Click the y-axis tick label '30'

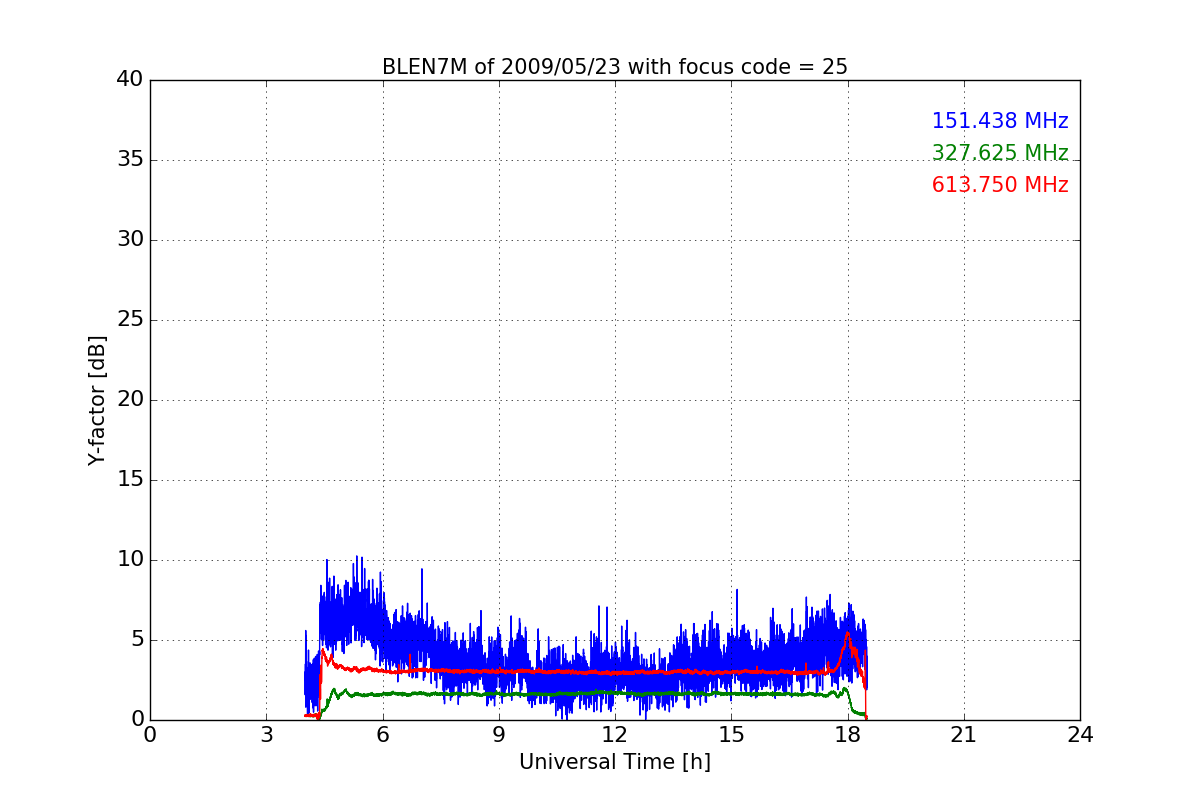pyautogui.click(x=130, y=240)
